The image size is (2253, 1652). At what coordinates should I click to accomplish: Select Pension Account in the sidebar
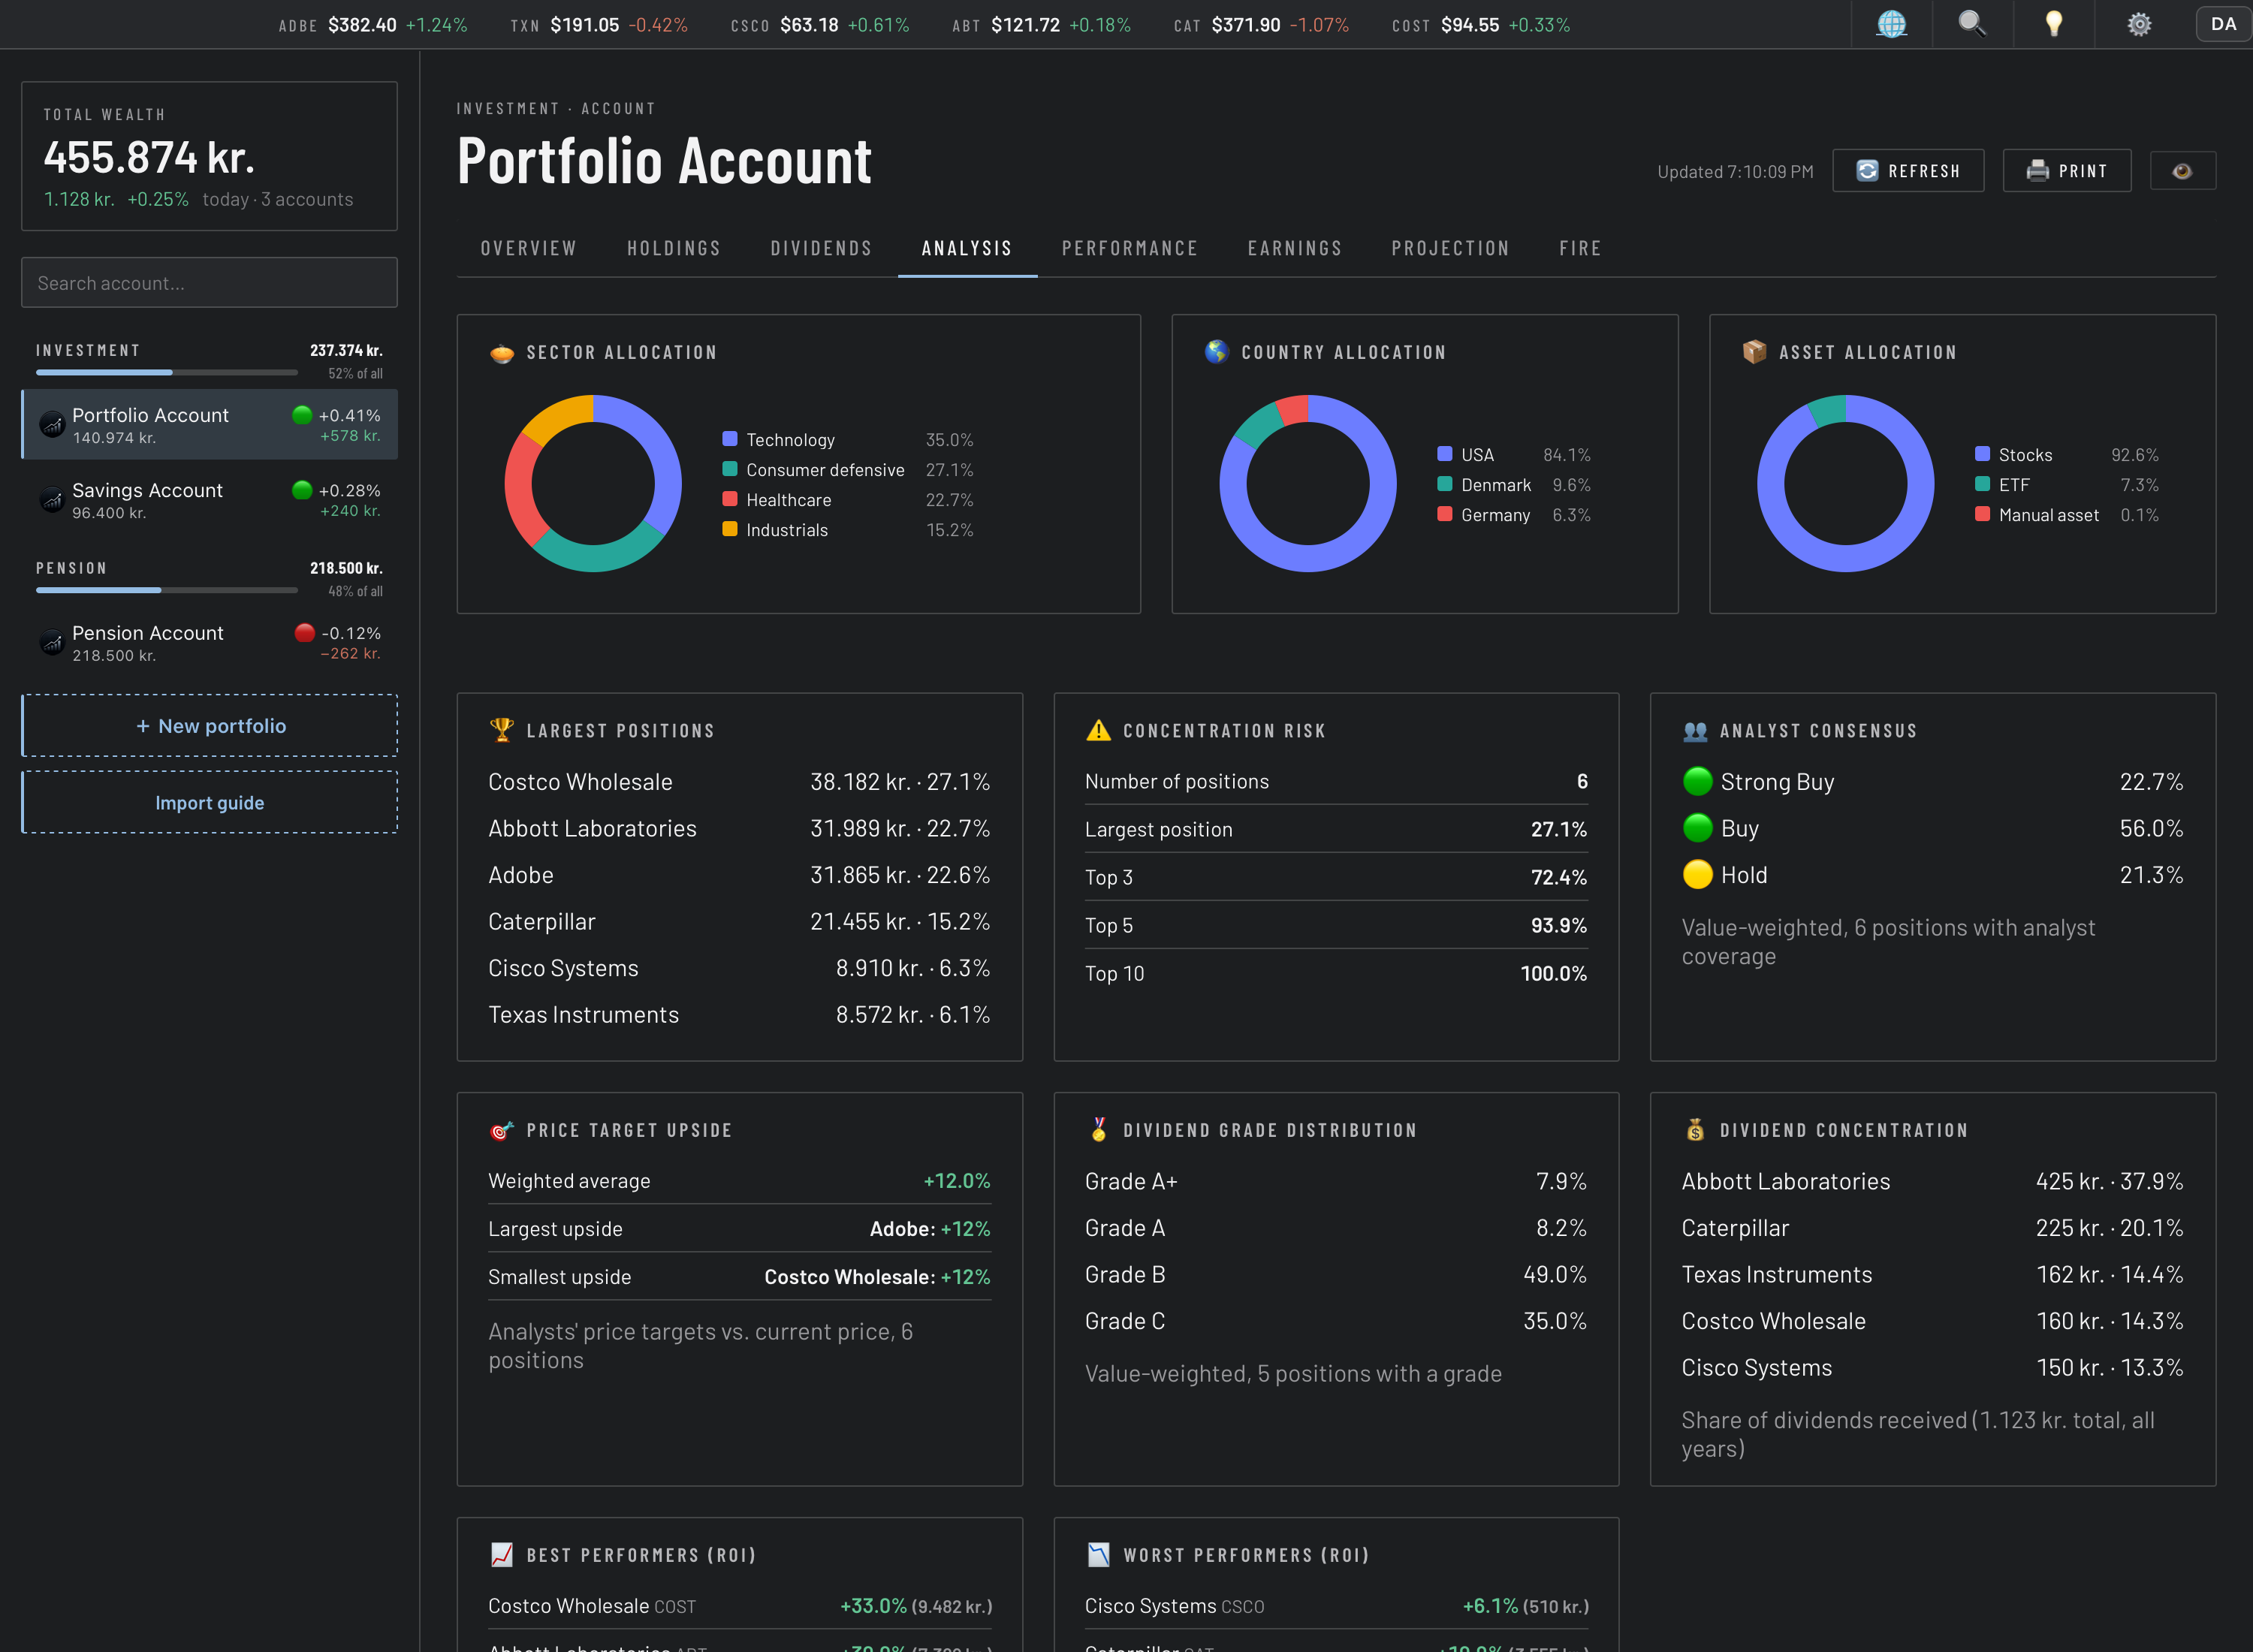pos(209,643)
